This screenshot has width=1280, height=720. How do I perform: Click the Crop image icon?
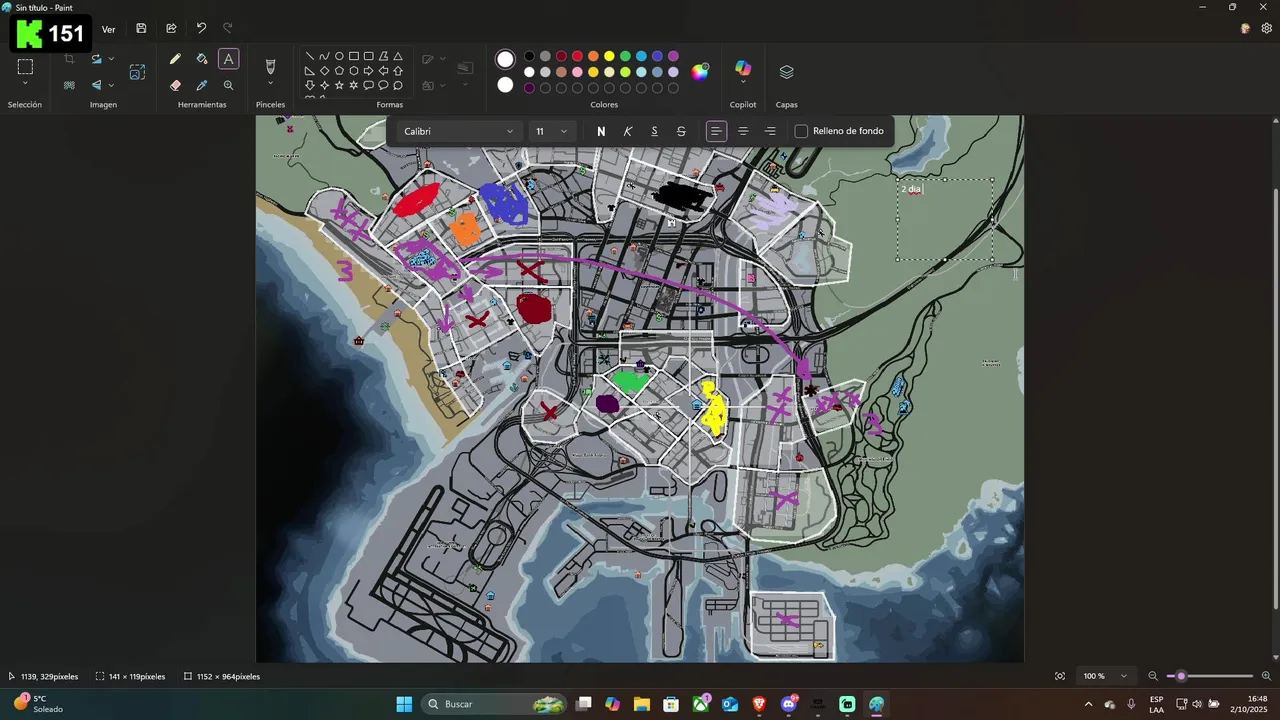point(69,59)
